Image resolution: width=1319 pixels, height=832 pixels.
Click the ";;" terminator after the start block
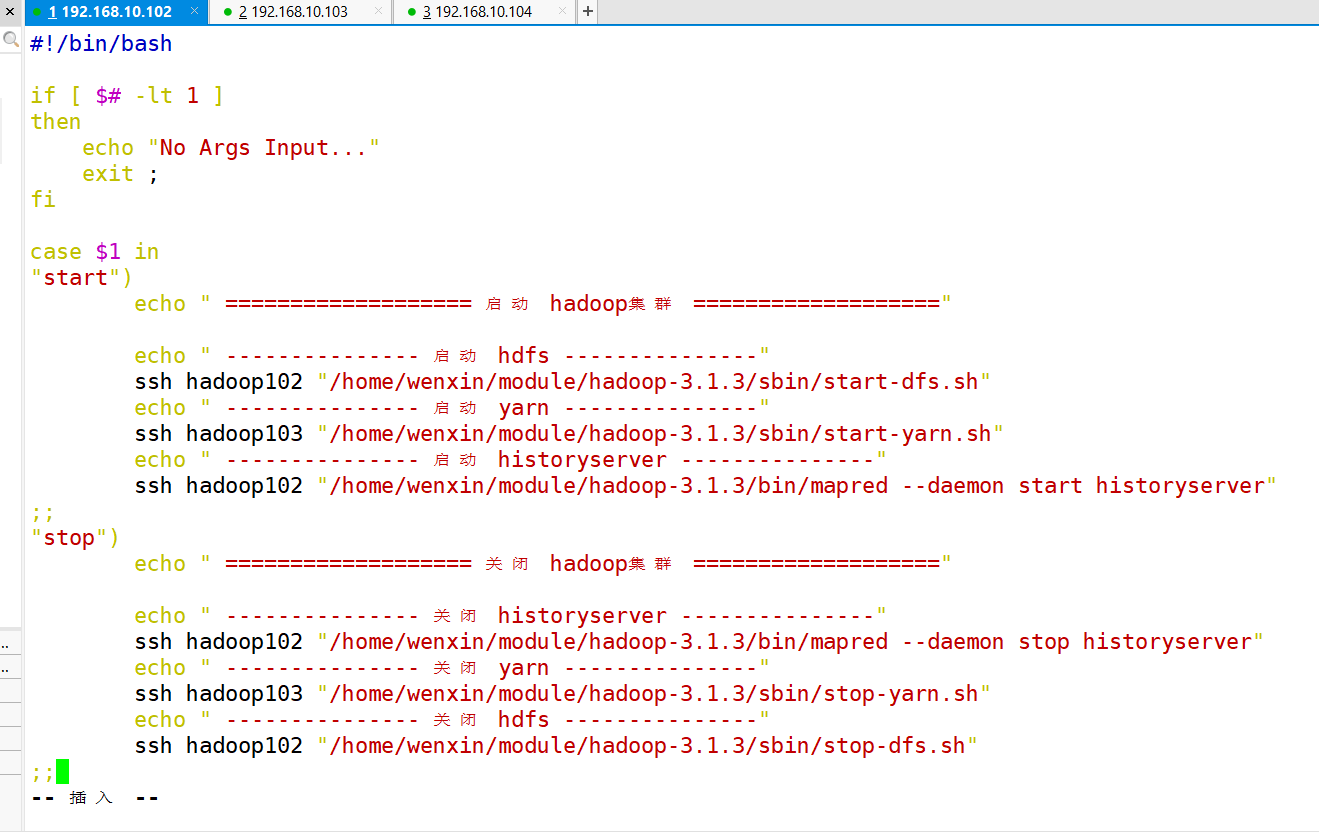coord(43,512)
